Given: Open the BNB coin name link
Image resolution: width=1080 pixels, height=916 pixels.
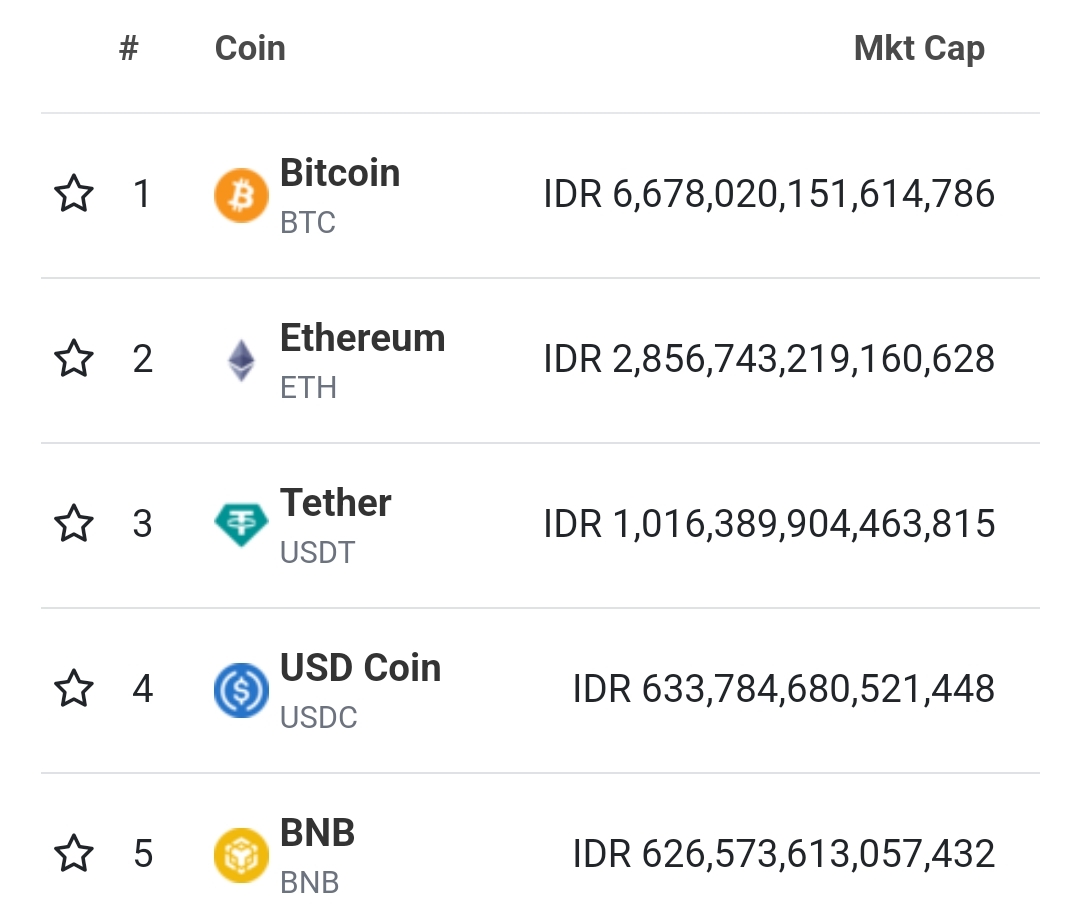Looking at the screenshot, I should pyautogui.click(x=317, y=833).
